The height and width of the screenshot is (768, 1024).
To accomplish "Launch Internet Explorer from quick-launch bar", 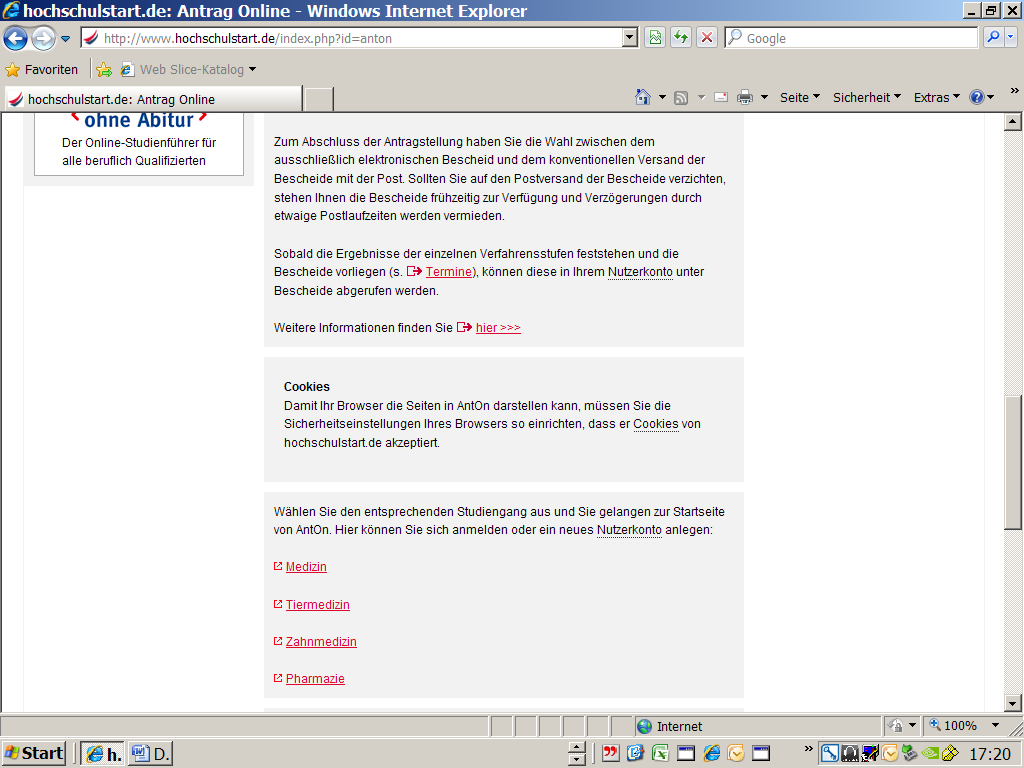I will (x=711, y=754).
